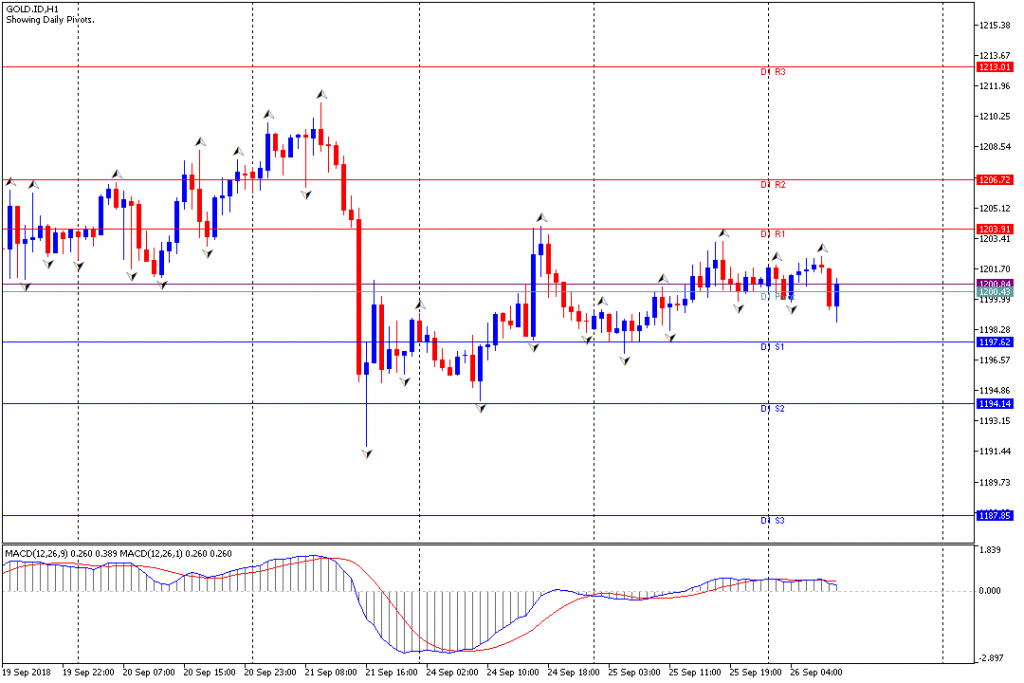Select the D1 S1 pivot line label
Viewport: 1024px width, 683px height.
point(773,347)
